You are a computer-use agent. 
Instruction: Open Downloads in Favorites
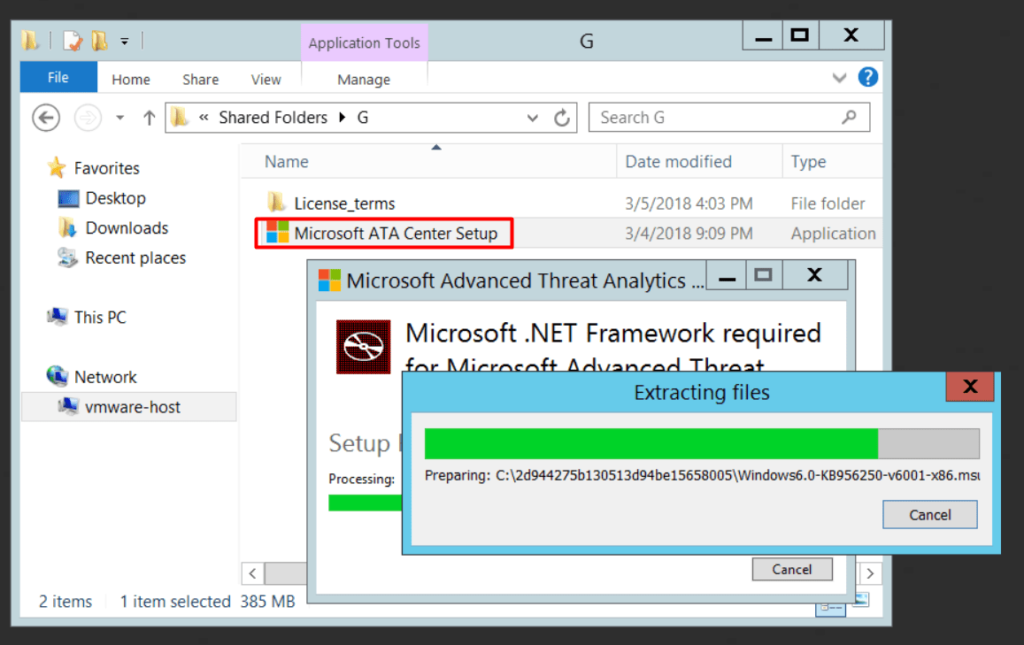click(x=127, y=228)
